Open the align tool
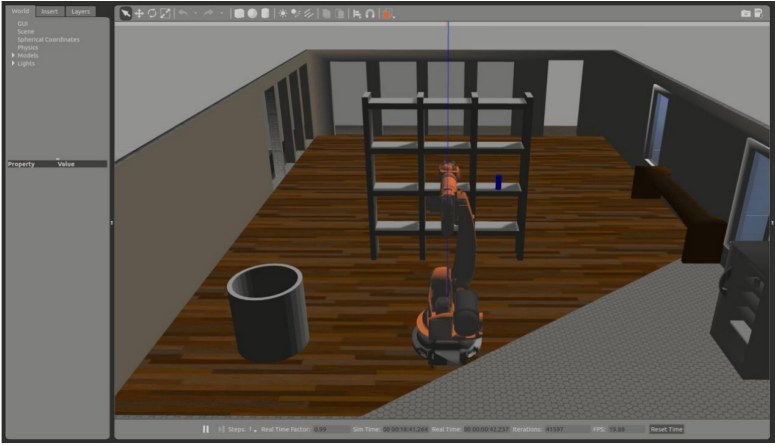 (x=357, y=13)
